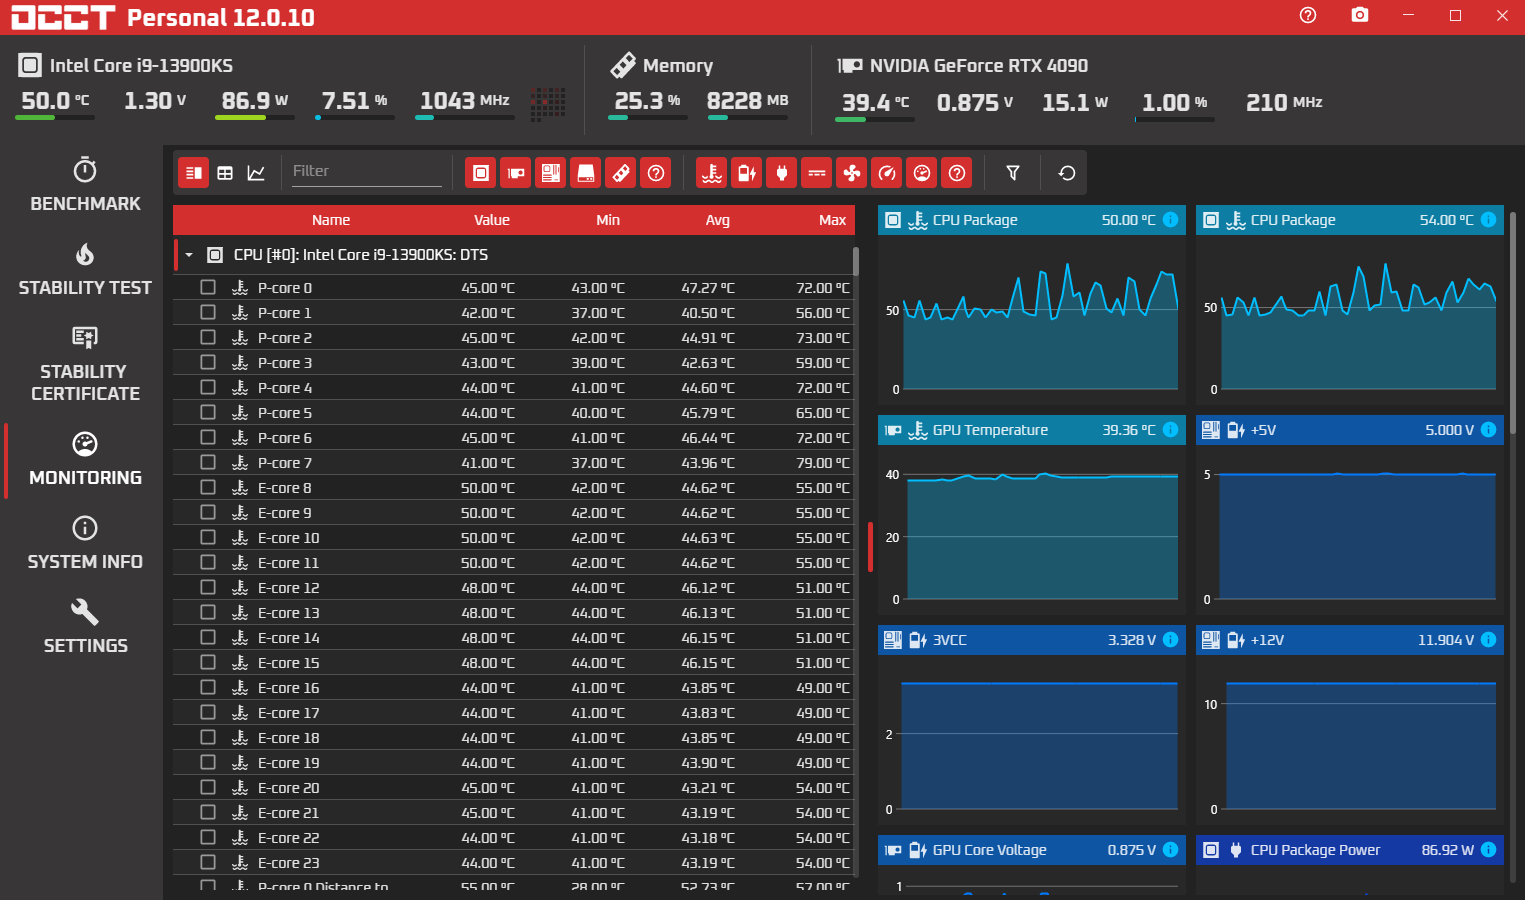Open the Settings section
Image resolution: width=1525 pixels, height=900 pixels.
point(85,627)
